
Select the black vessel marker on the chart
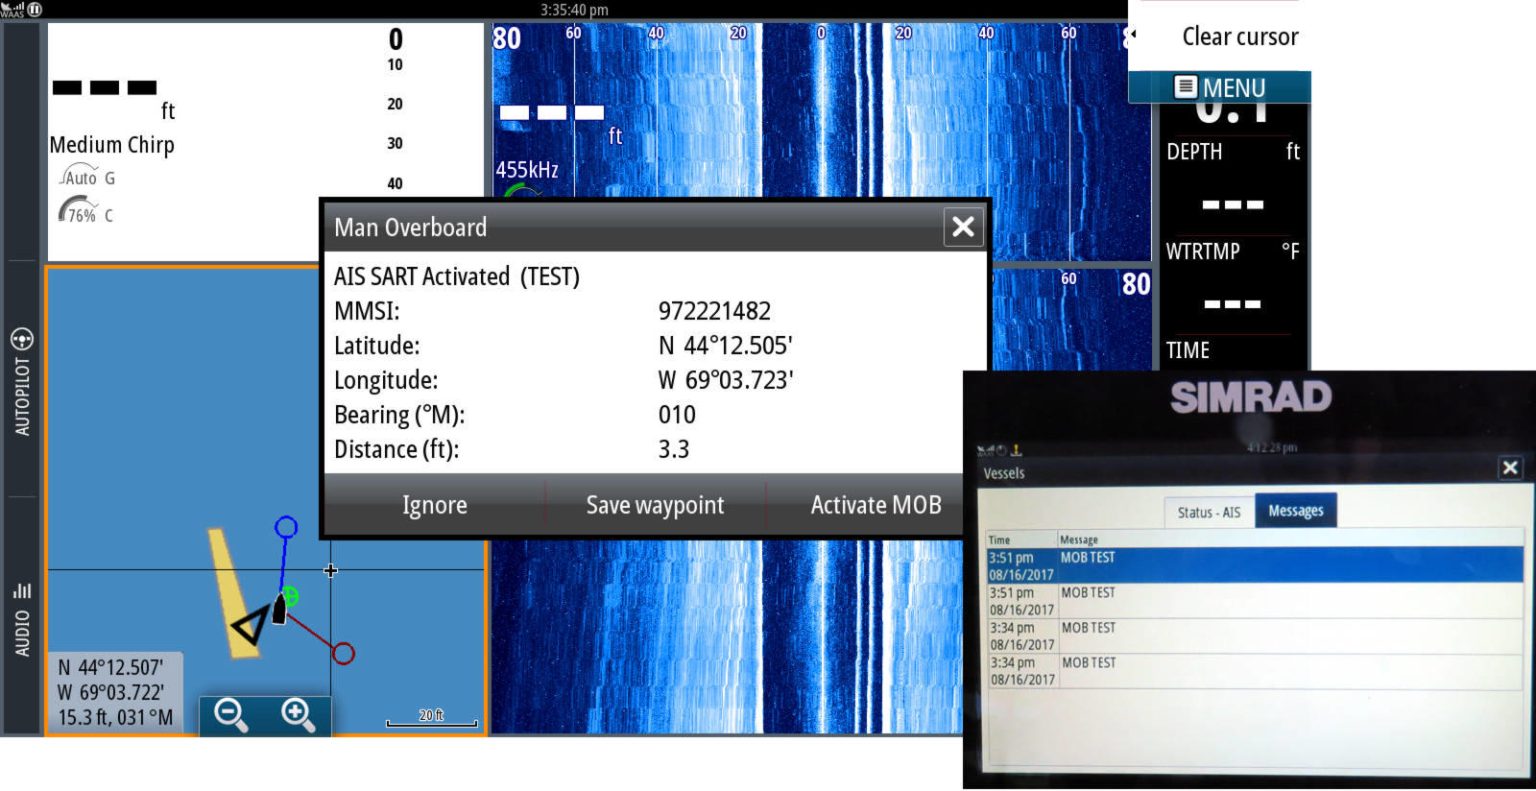click(x=277, y=607)
